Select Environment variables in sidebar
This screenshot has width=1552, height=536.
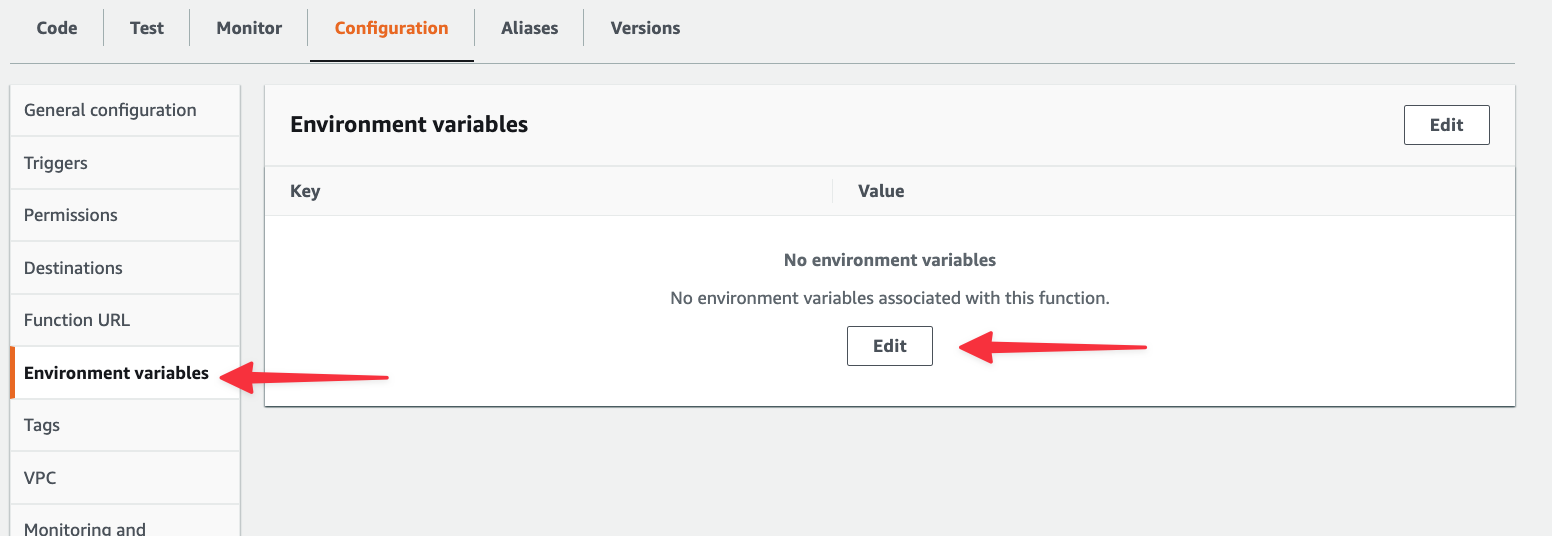pyautogui.click(x=125, y=373)
